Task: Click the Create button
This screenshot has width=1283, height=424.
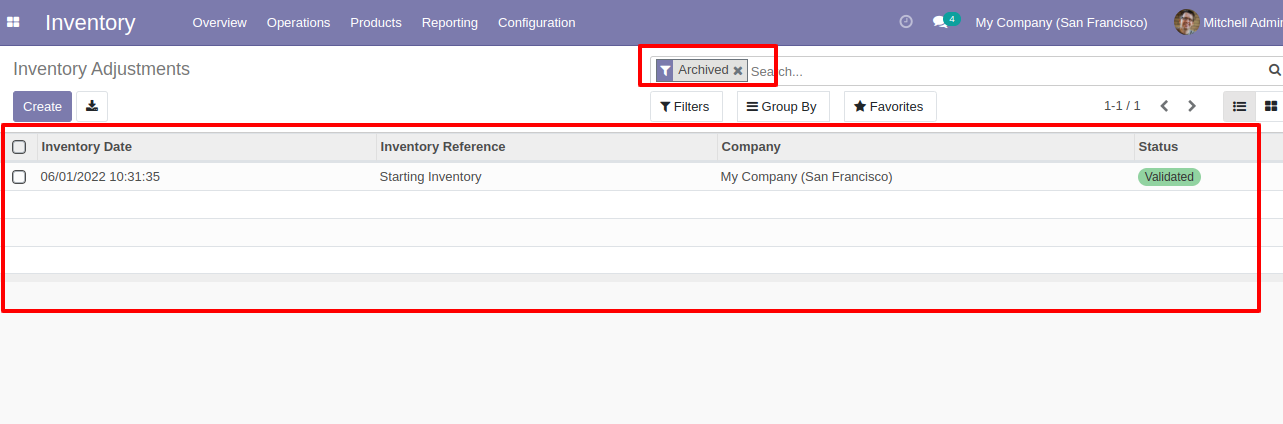Action: click(x=42, y=106)
